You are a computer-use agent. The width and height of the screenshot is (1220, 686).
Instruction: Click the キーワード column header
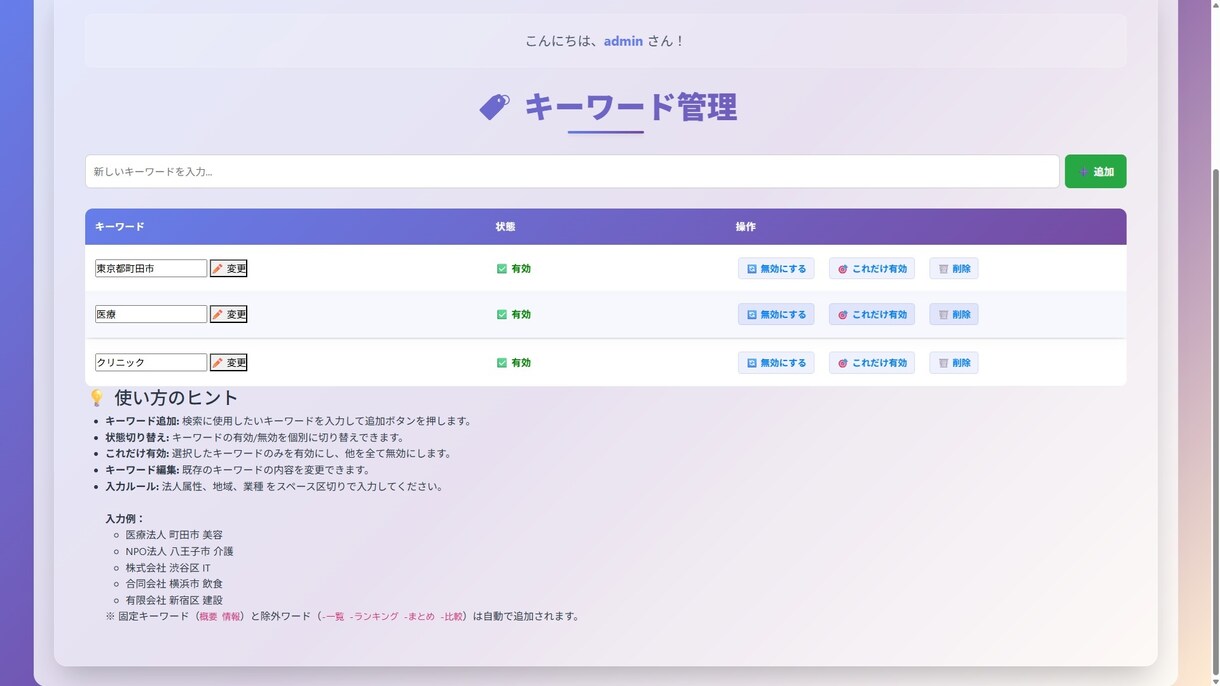(x=120, y=227)
